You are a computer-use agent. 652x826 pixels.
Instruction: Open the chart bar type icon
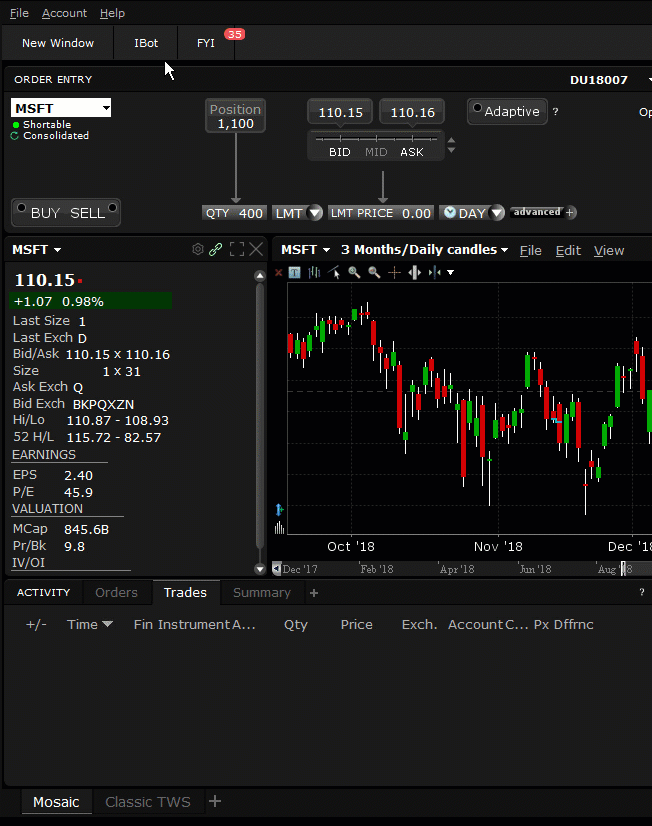314,272
